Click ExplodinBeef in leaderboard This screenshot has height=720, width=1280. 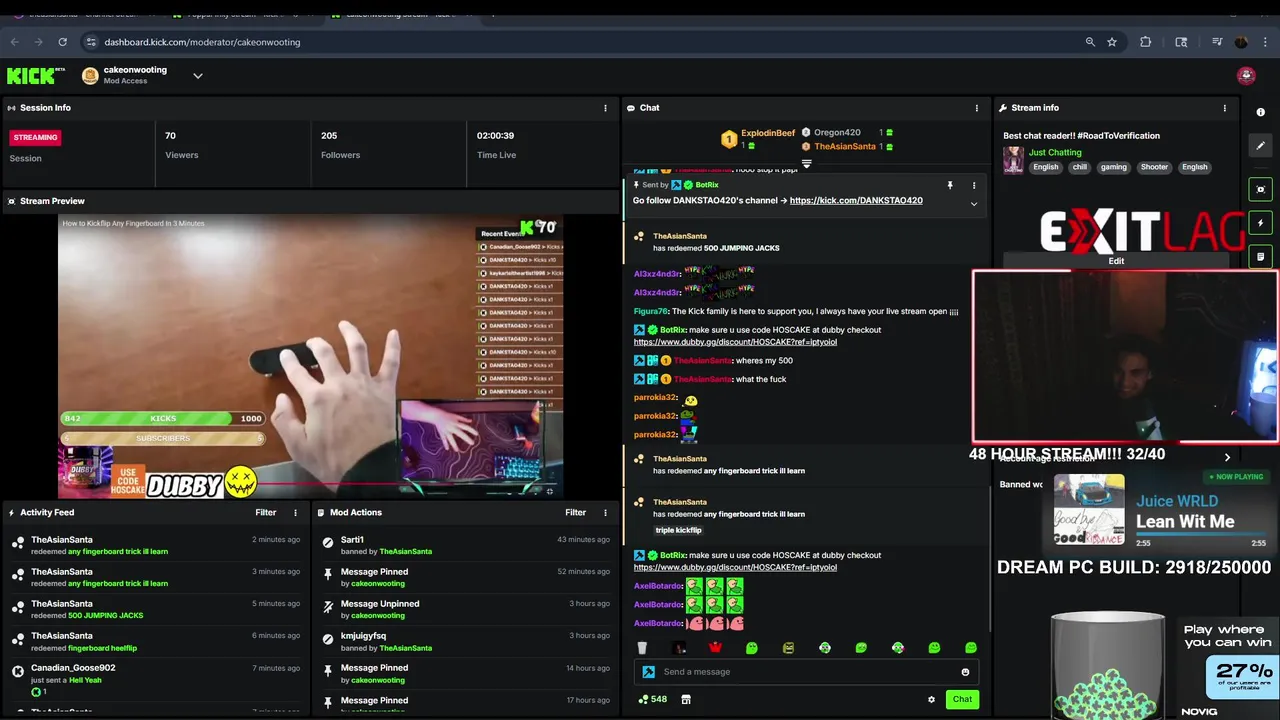pyautogui.click(x=768, y=133)
